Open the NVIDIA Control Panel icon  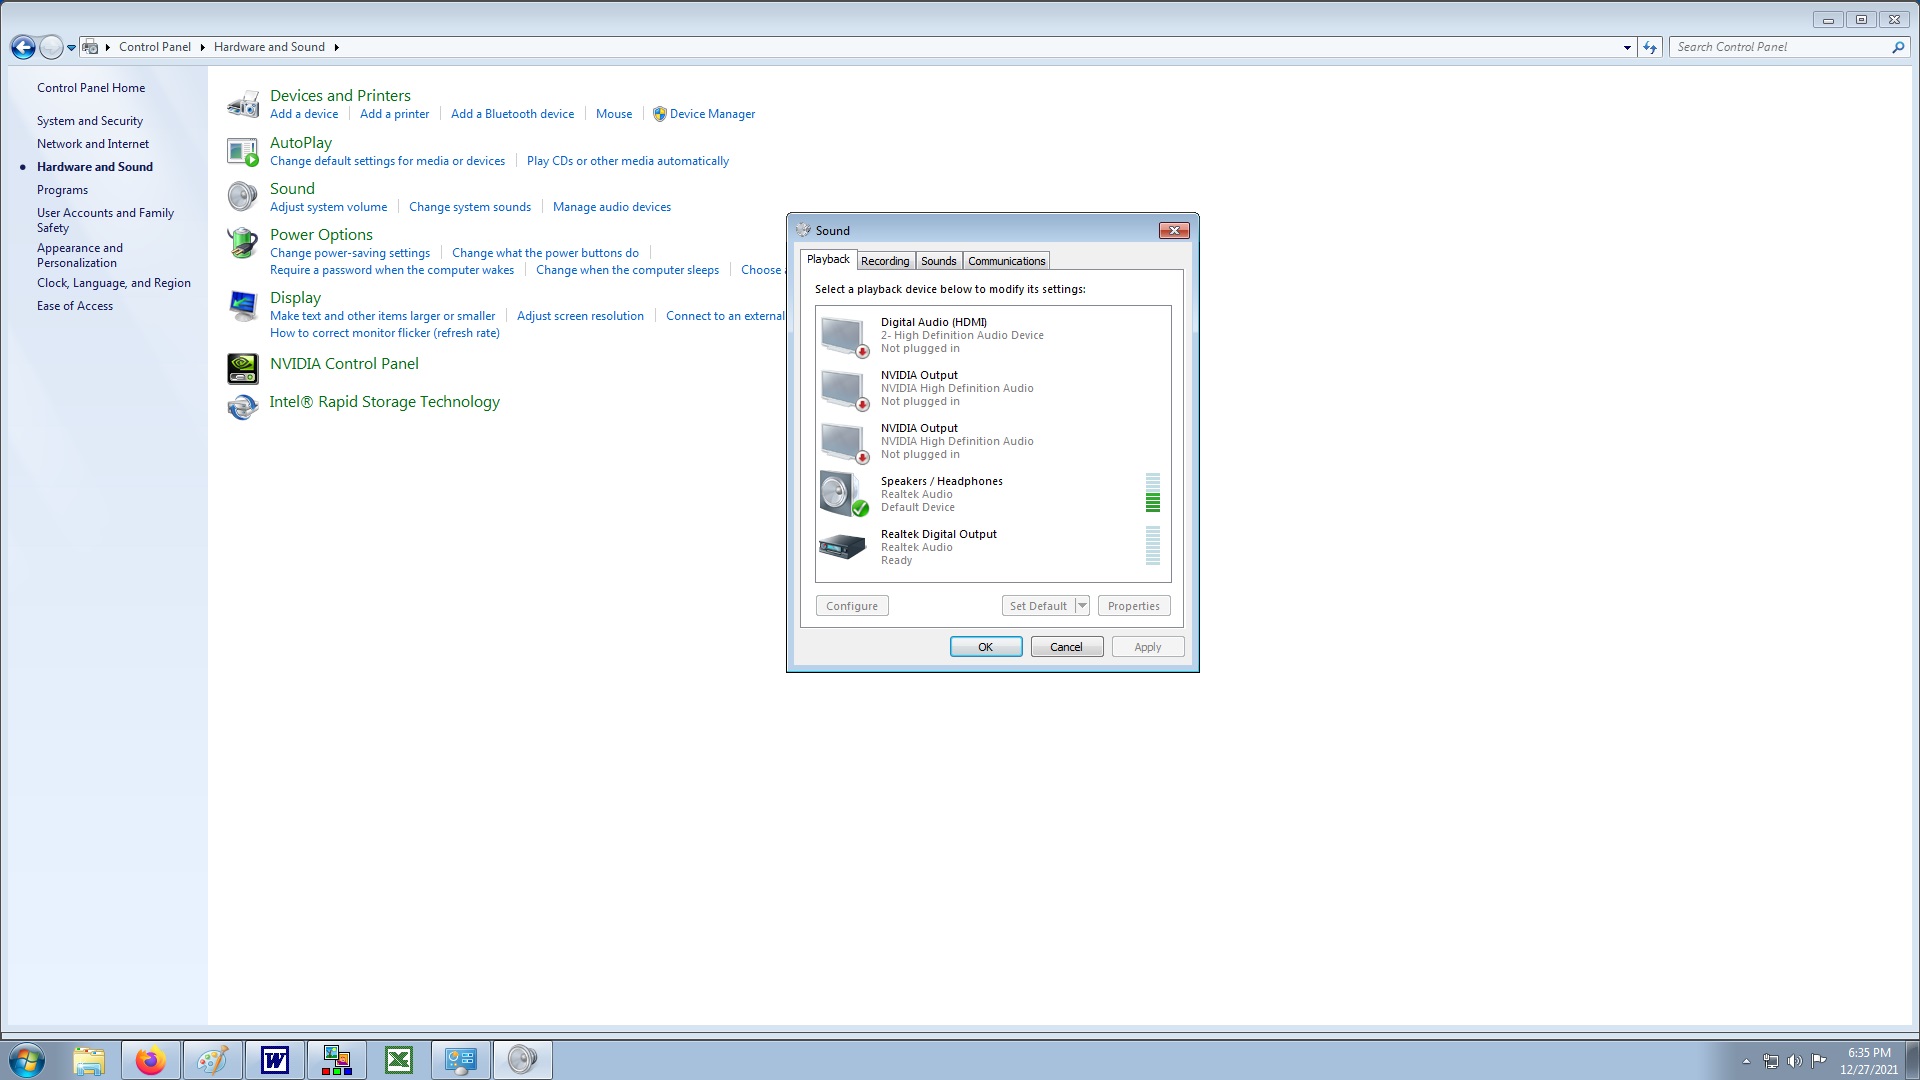click(x=243, y=369)
